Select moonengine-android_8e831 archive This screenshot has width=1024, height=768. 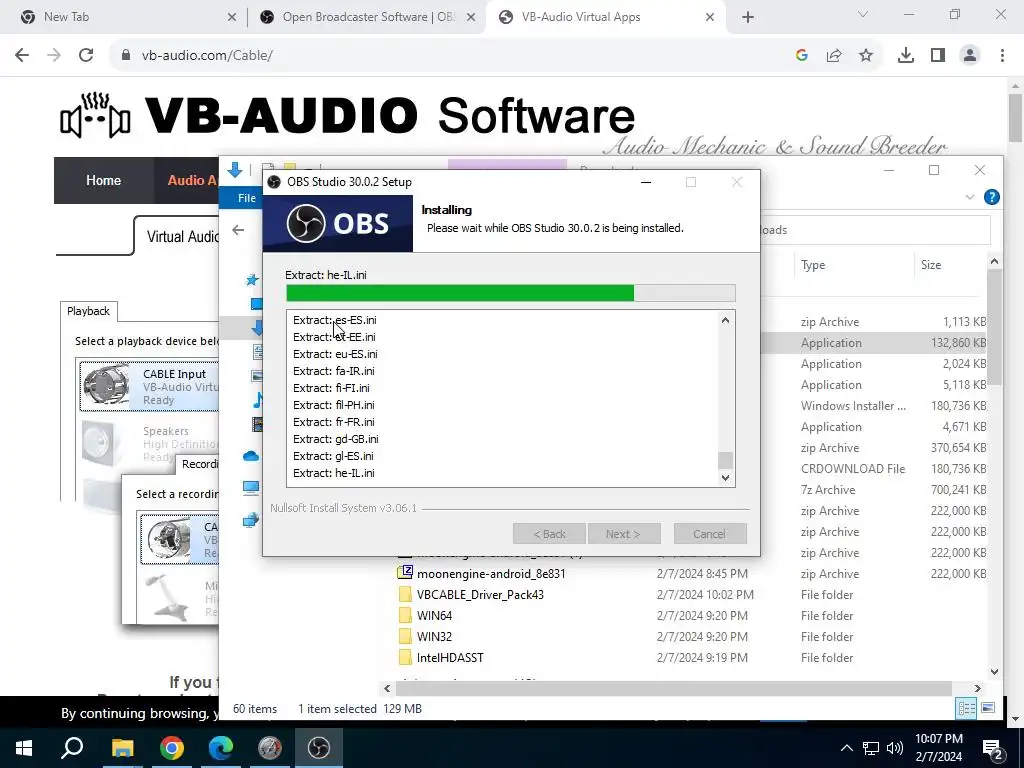click(491, 573)
